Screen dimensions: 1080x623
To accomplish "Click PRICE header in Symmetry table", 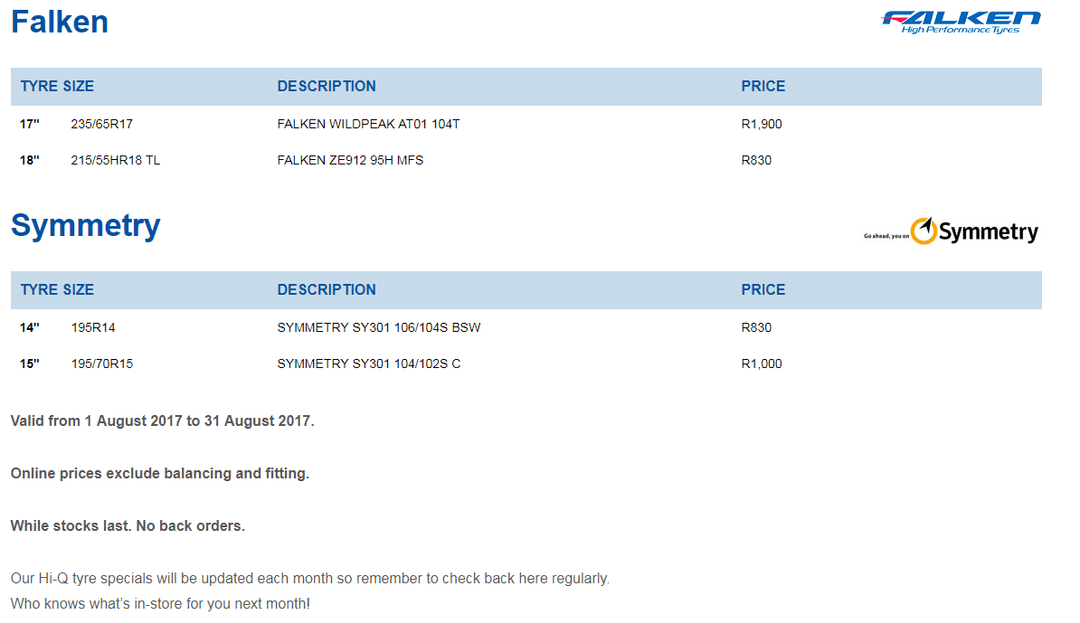I will (x=763, y=290).
